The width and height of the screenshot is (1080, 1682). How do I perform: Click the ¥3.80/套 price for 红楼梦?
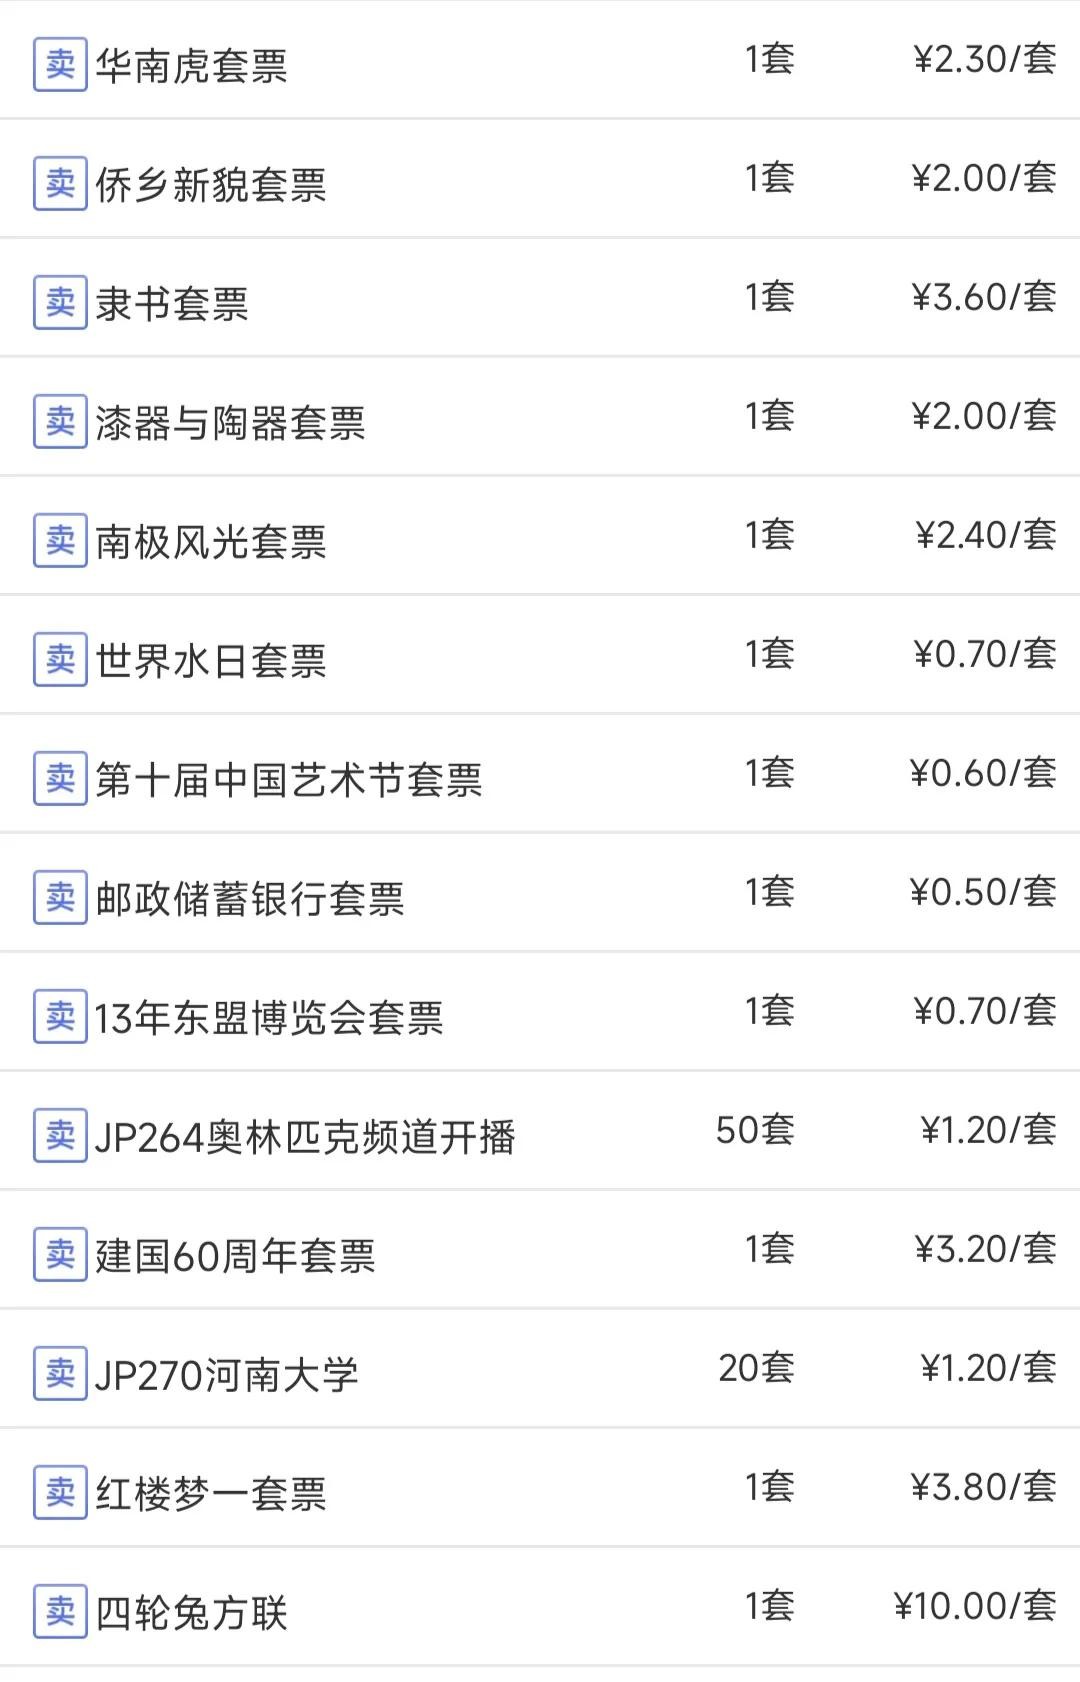[x=984, y=1487]
